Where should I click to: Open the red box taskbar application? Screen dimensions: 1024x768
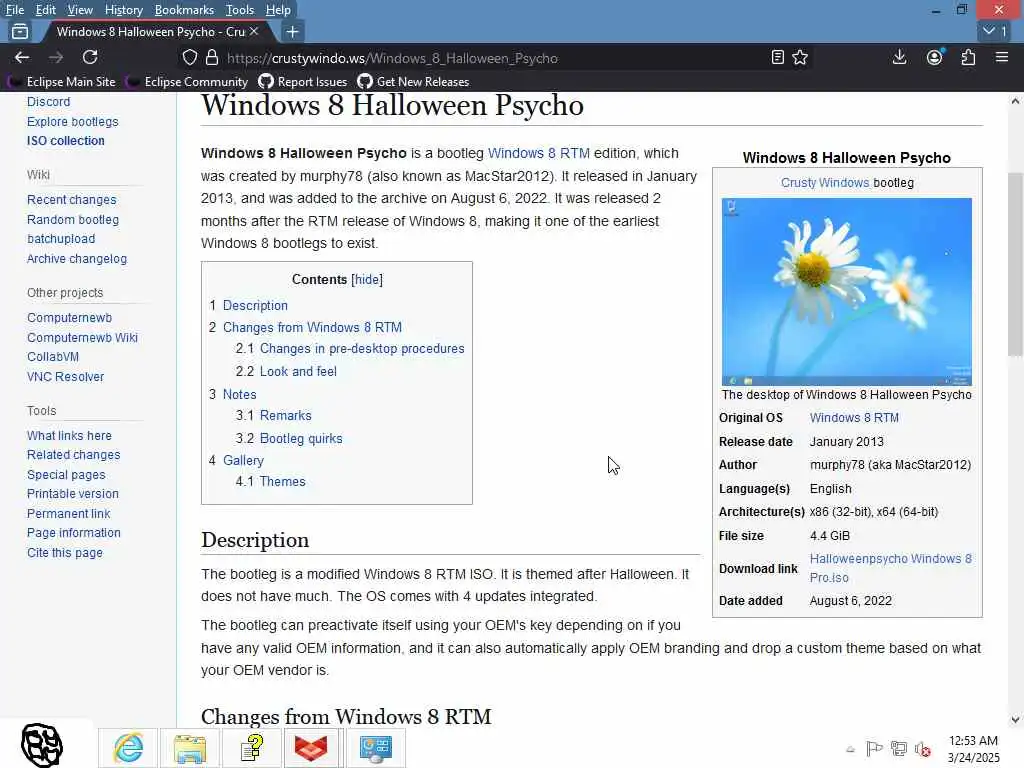tap(312, 748)
